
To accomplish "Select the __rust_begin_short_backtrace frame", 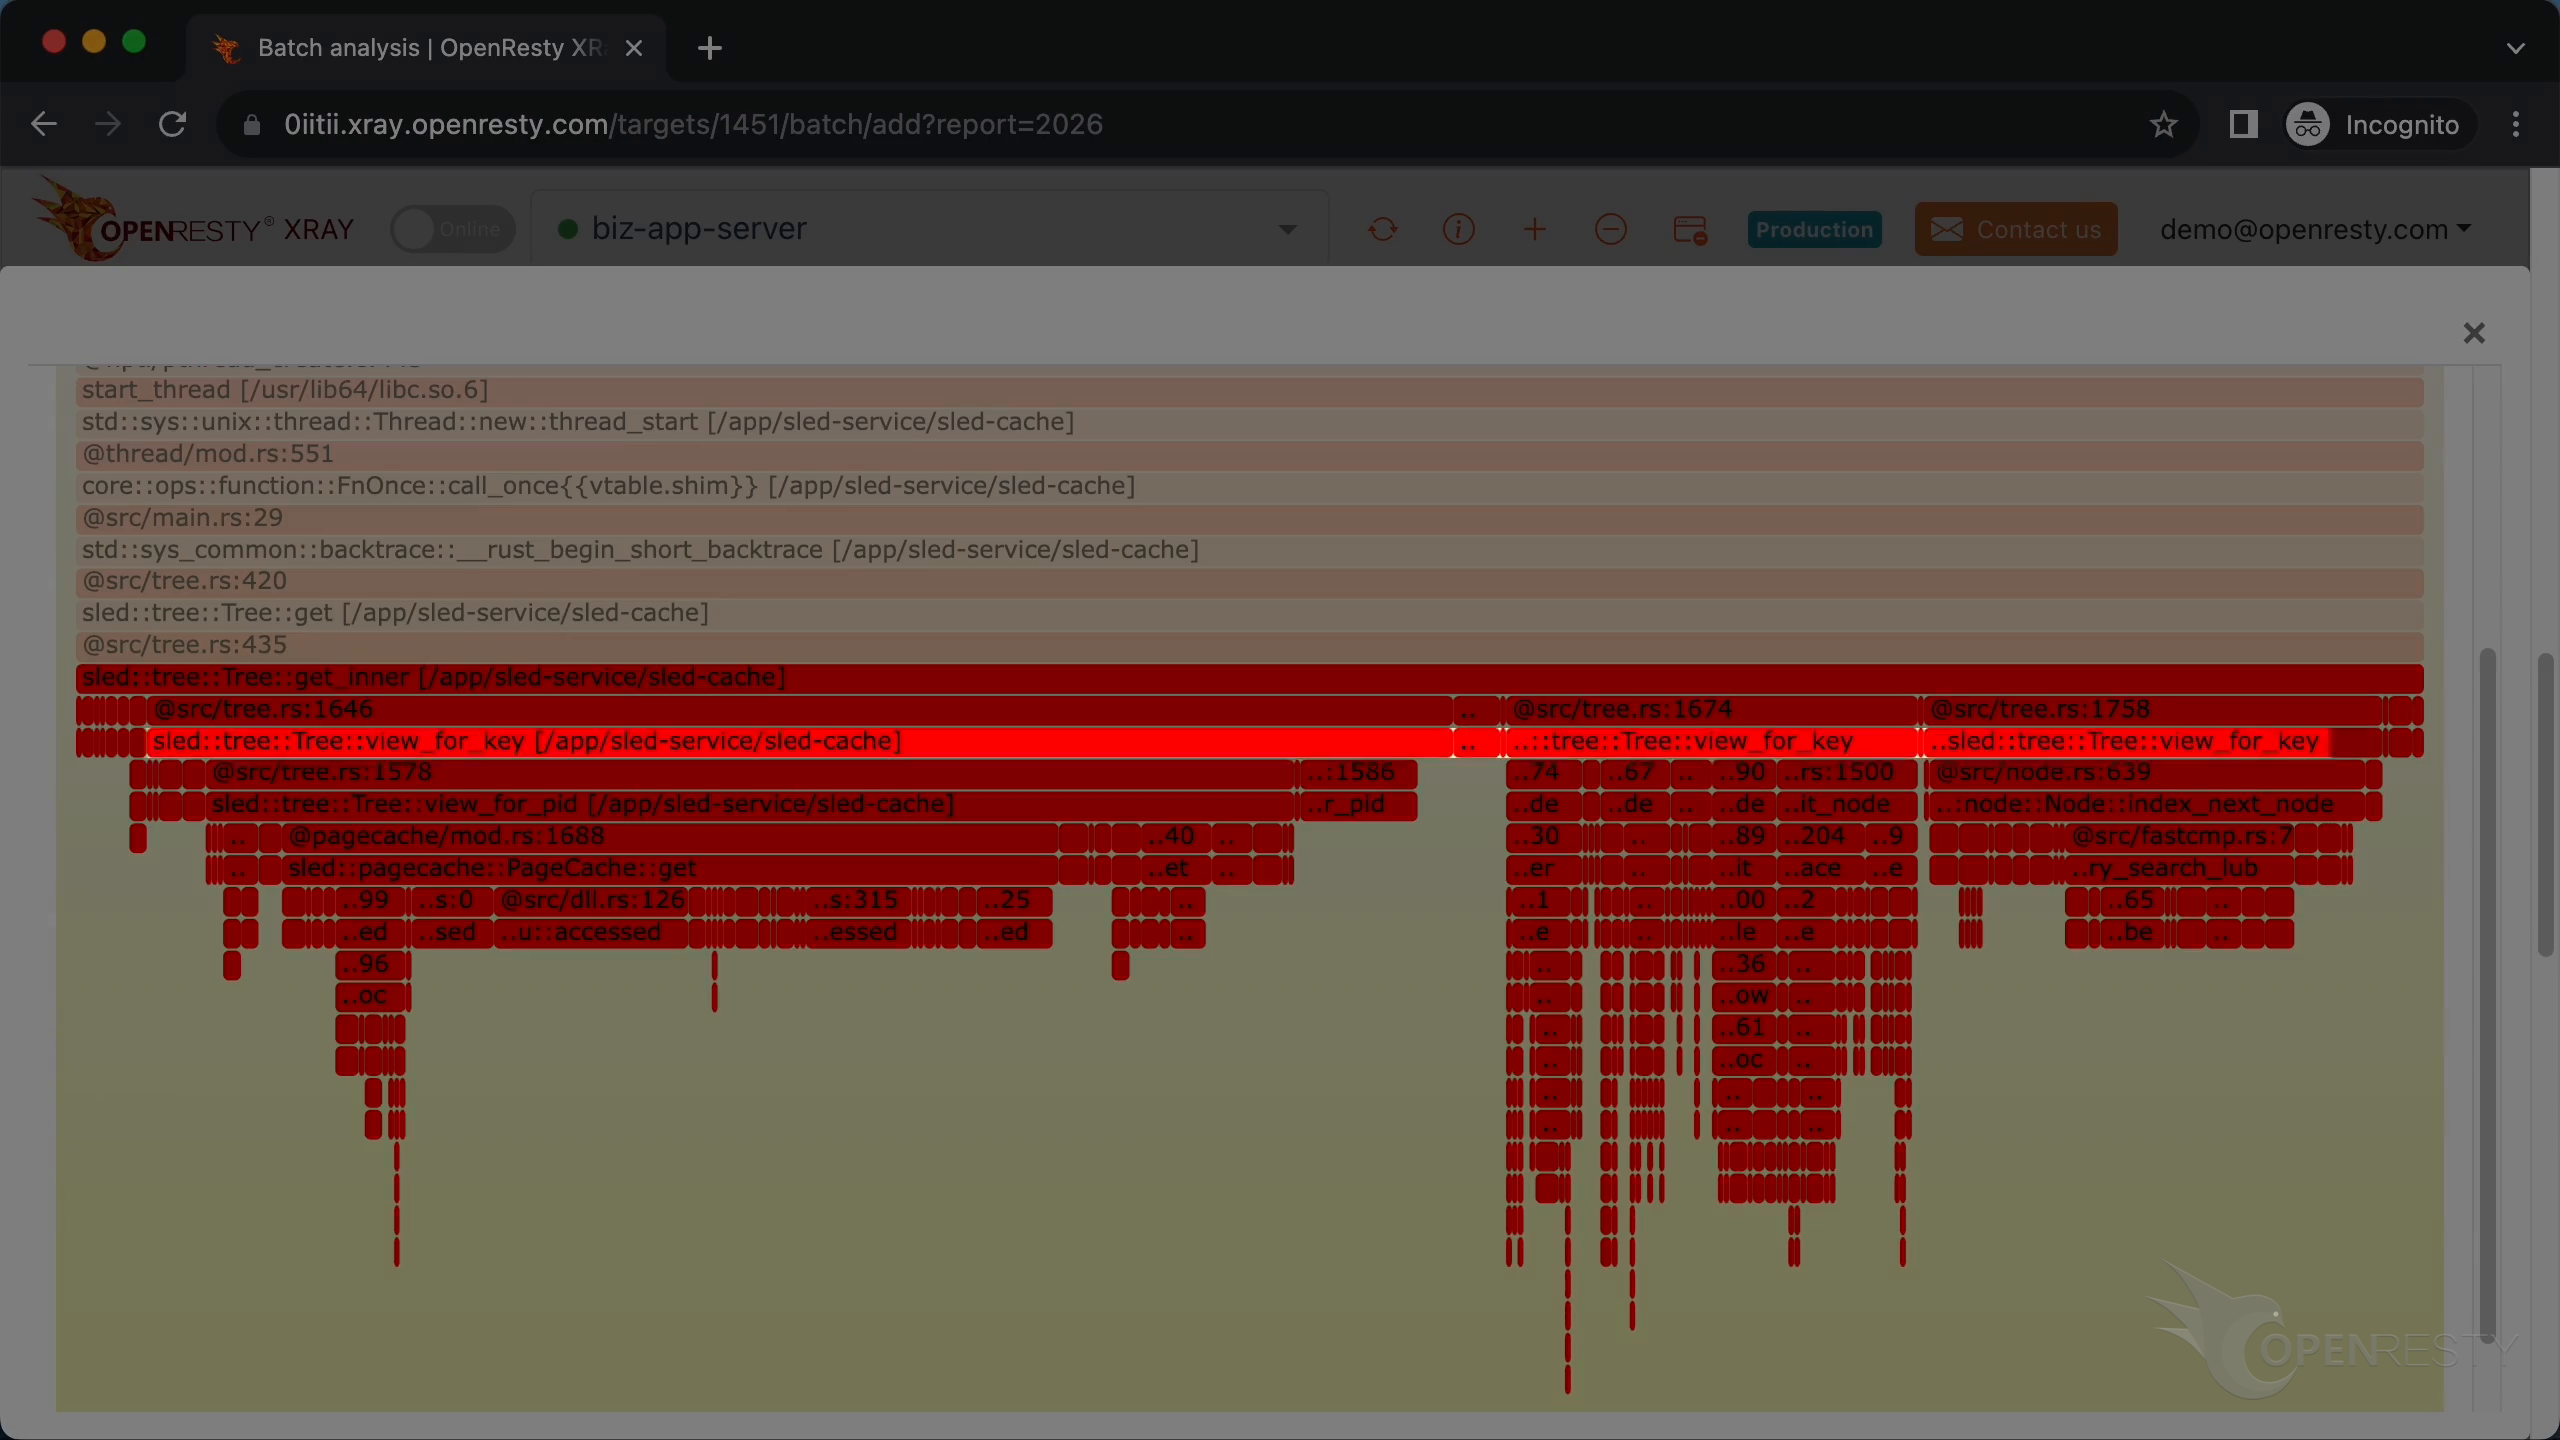I will pyautogui.click(x=1250, y=550).
